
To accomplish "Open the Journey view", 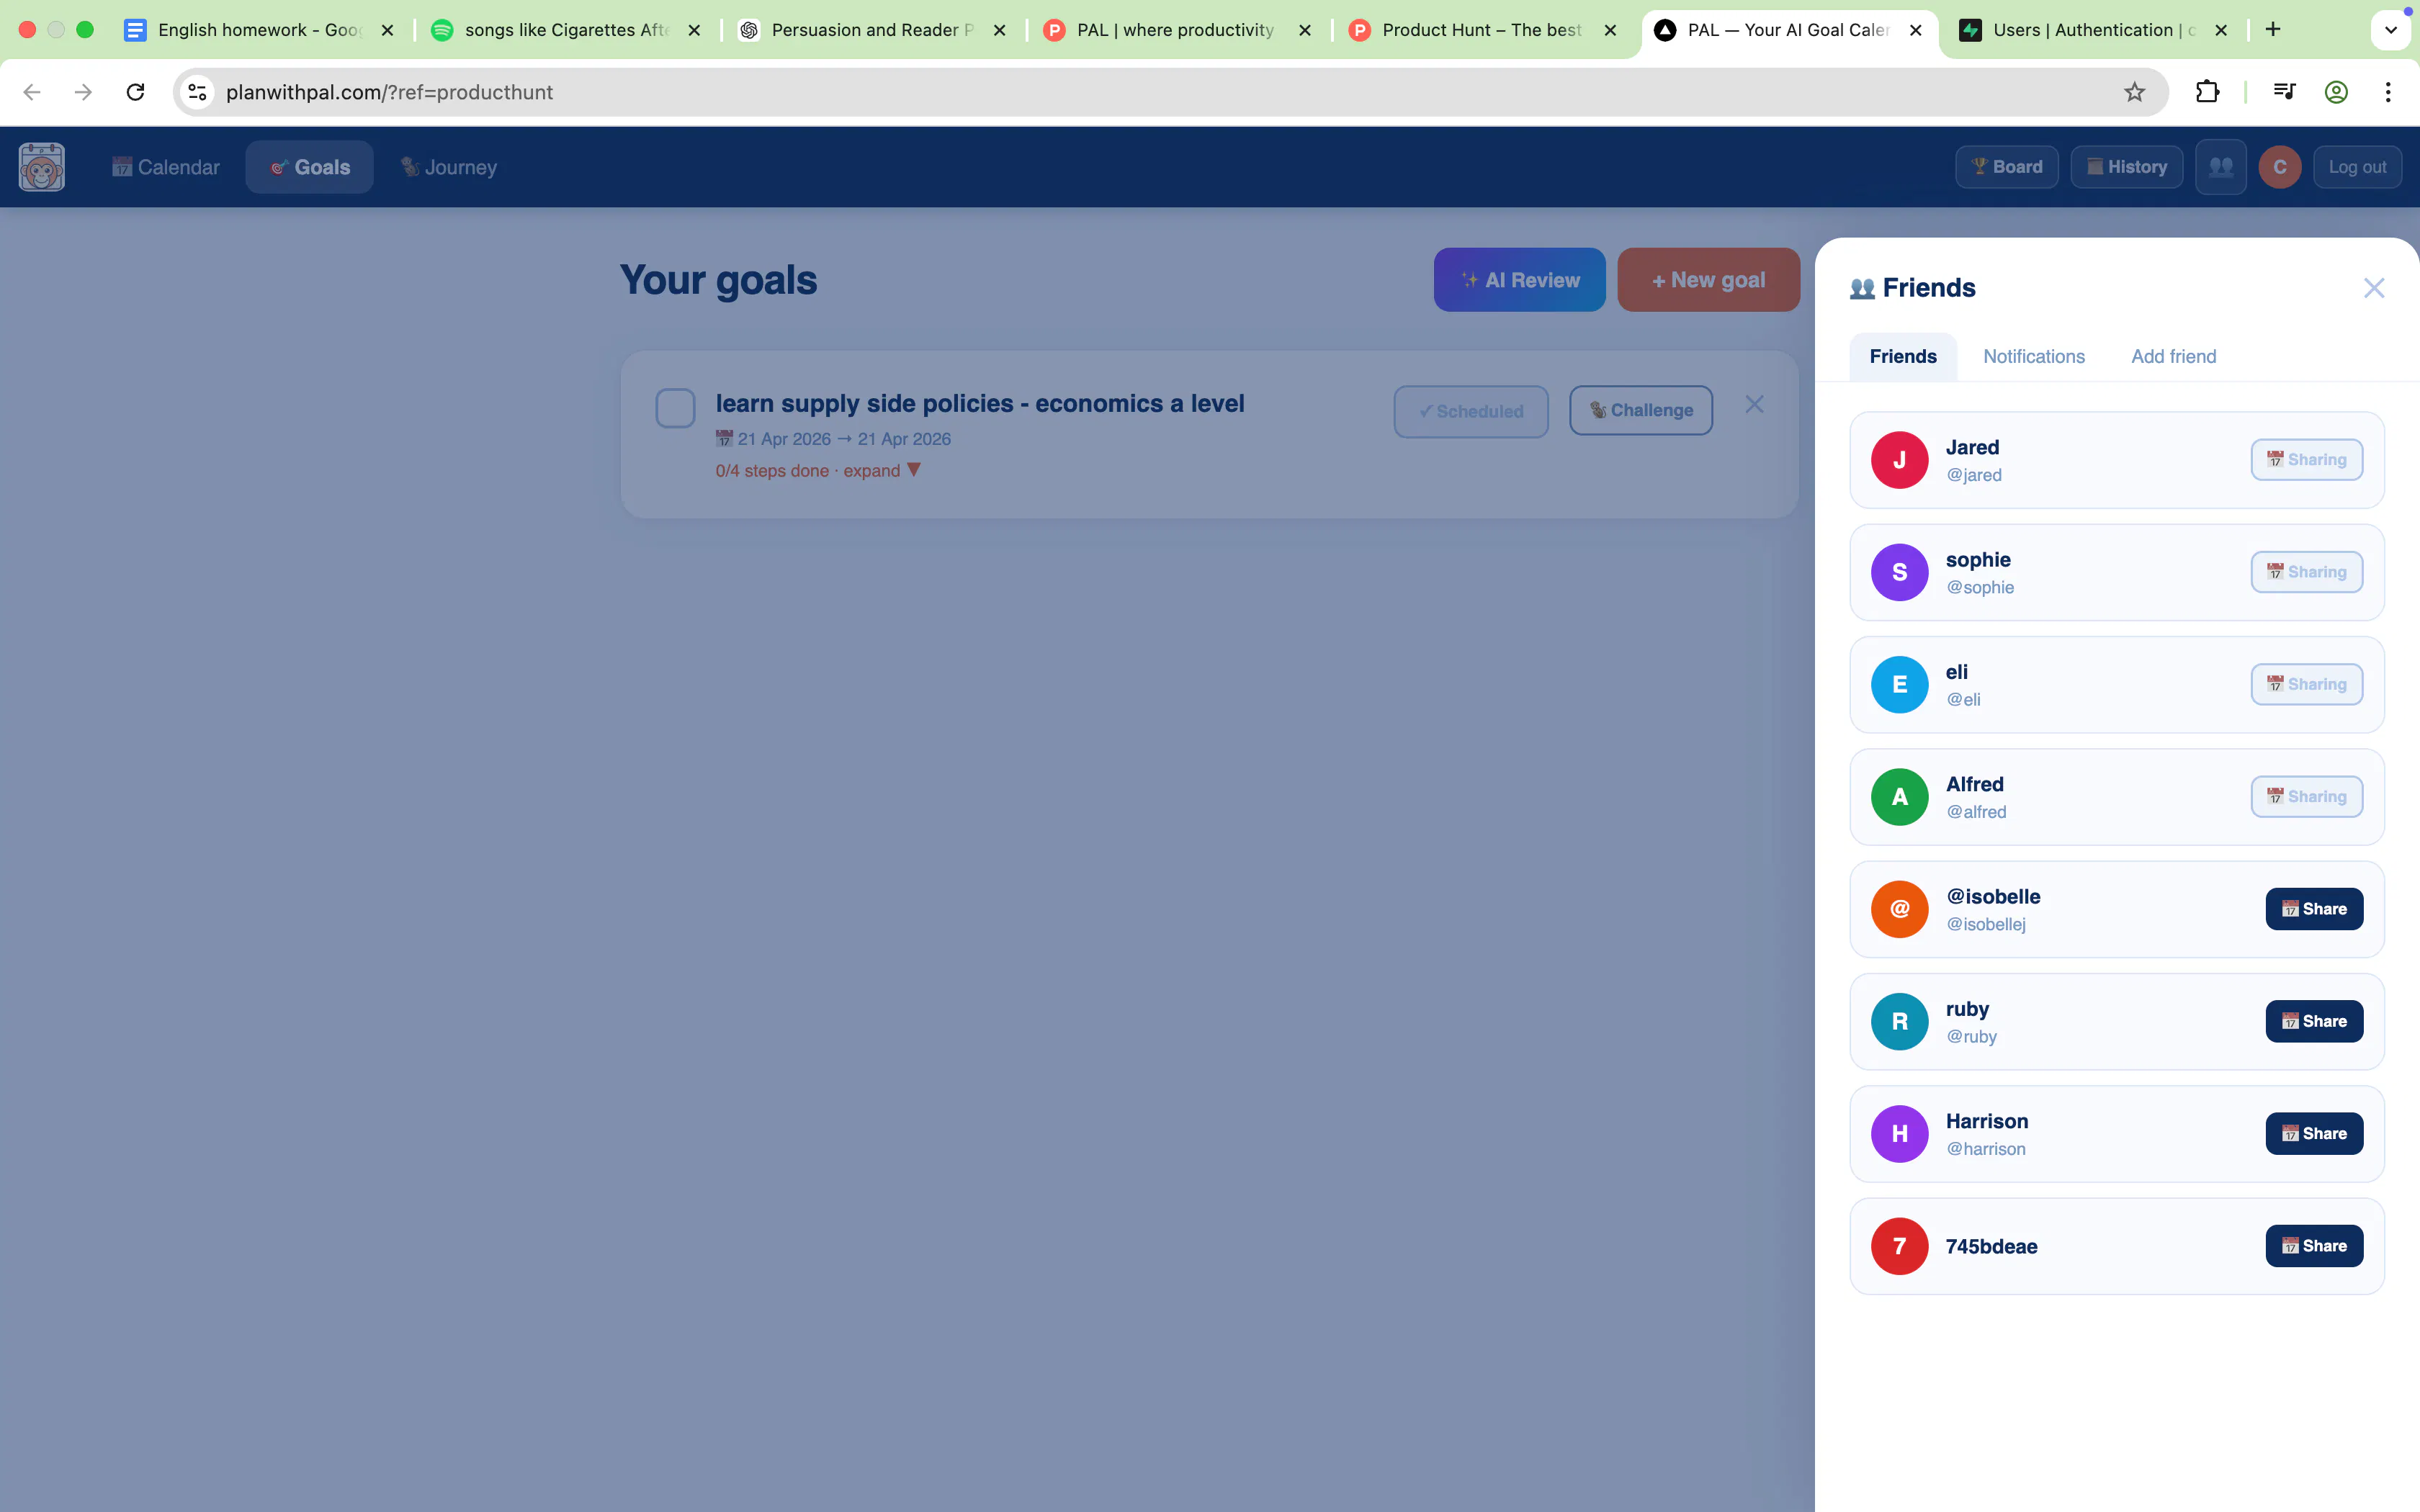I will click(449, 167).
